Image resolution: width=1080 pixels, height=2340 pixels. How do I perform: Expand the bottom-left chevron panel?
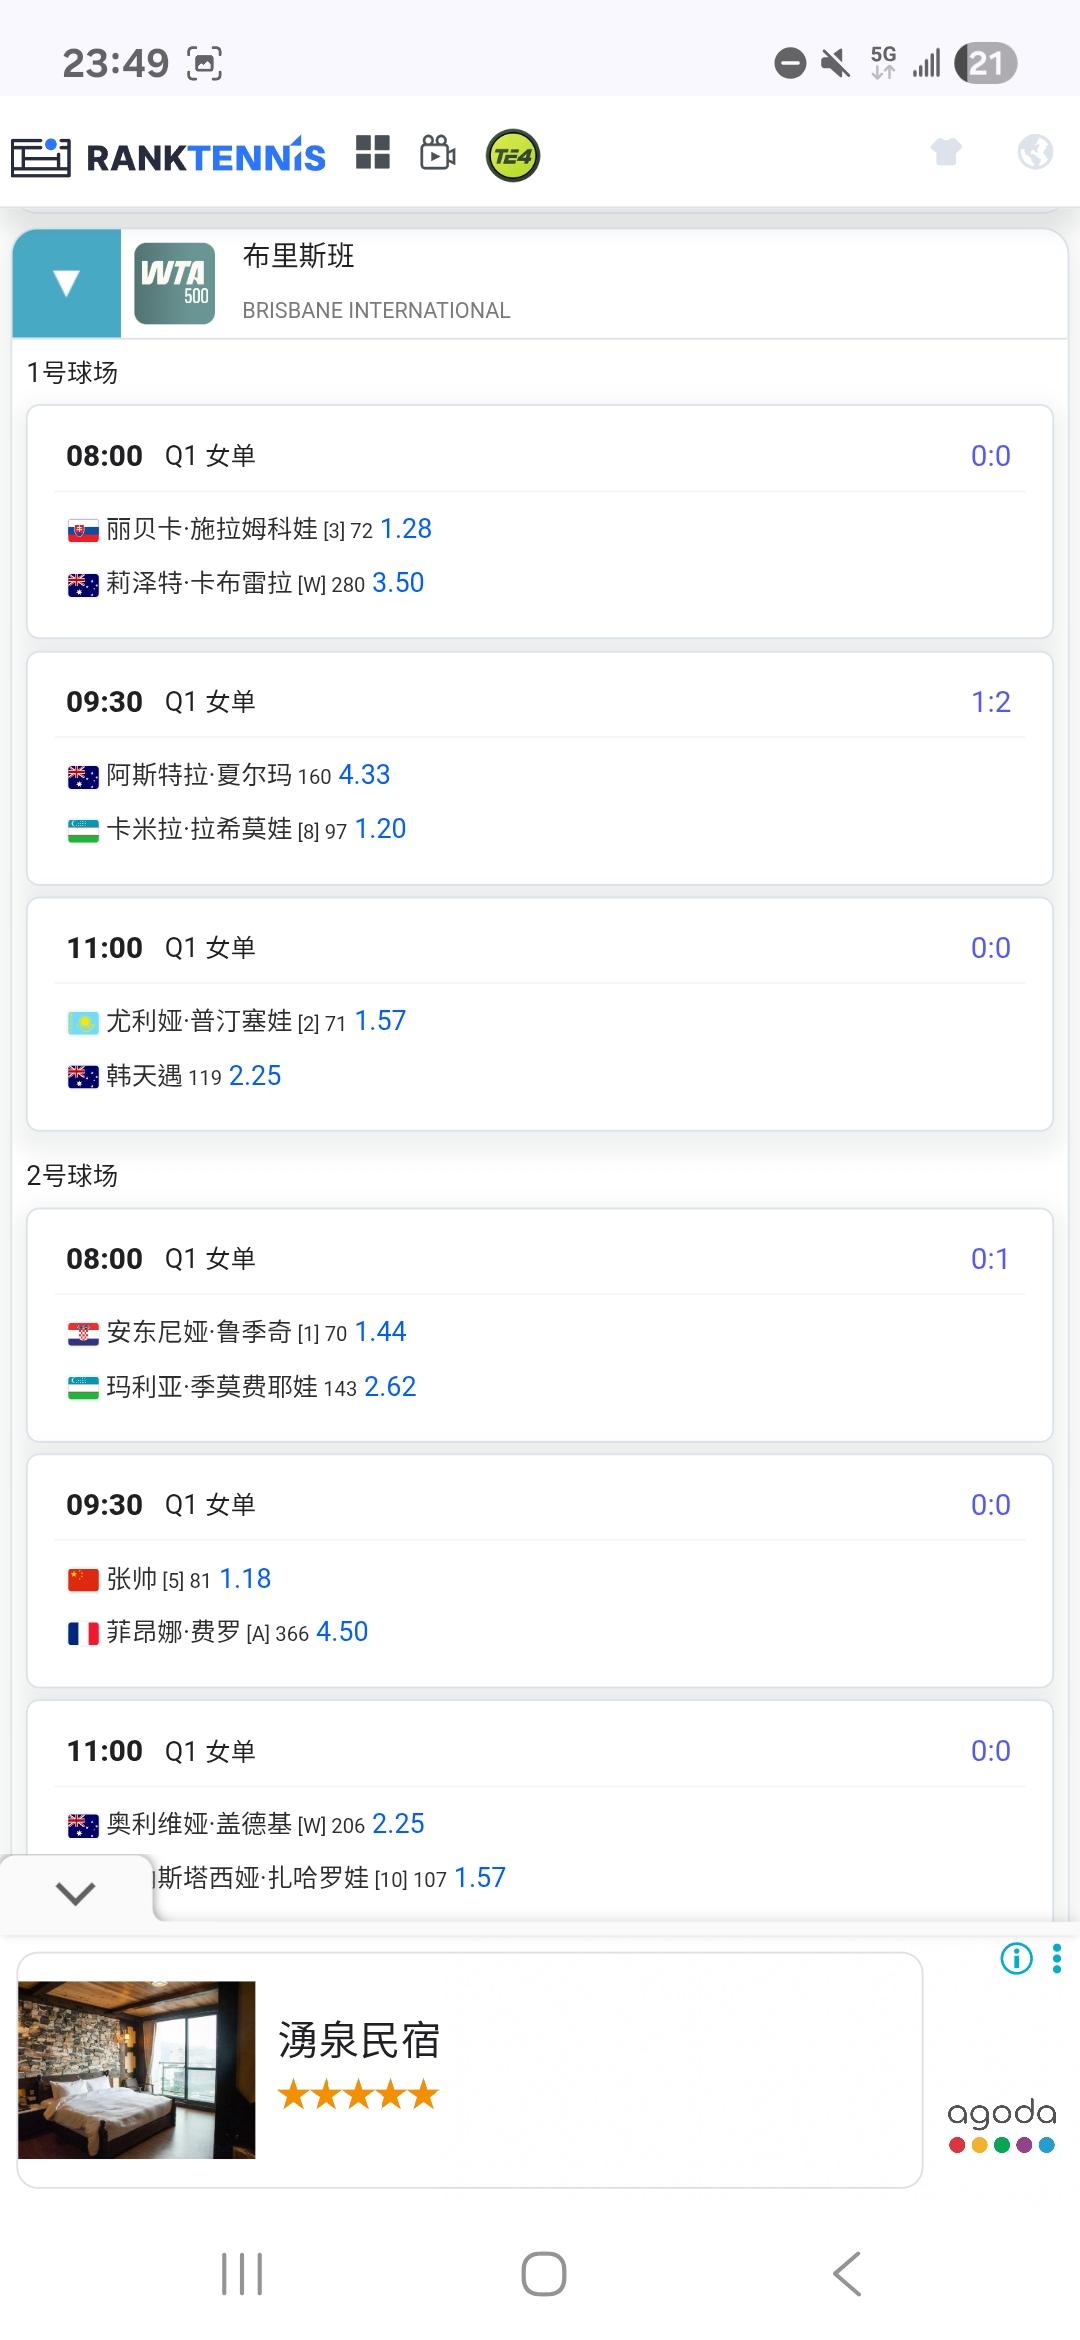click(x=76, y=1892)
